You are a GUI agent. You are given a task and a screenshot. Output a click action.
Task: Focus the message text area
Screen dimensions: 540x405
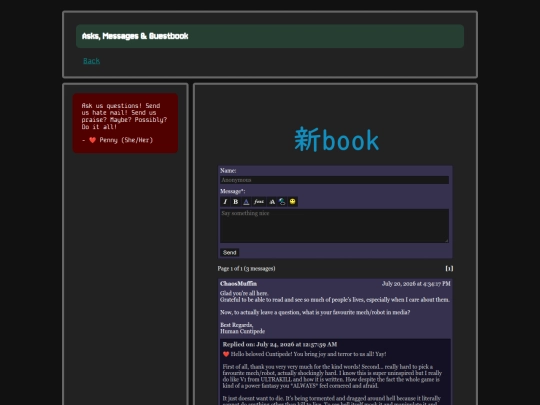pos(334,226)
